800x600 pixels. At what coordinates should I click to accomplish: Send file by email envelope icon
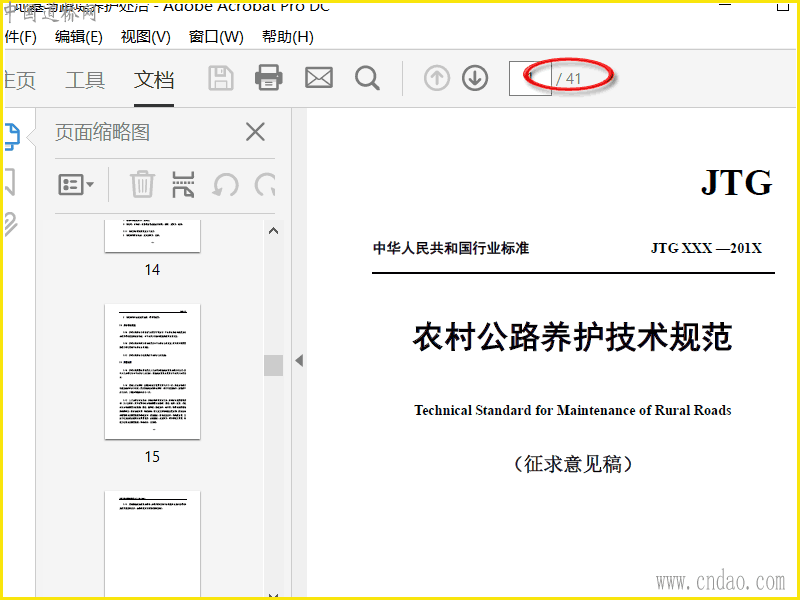click(319, 78)
